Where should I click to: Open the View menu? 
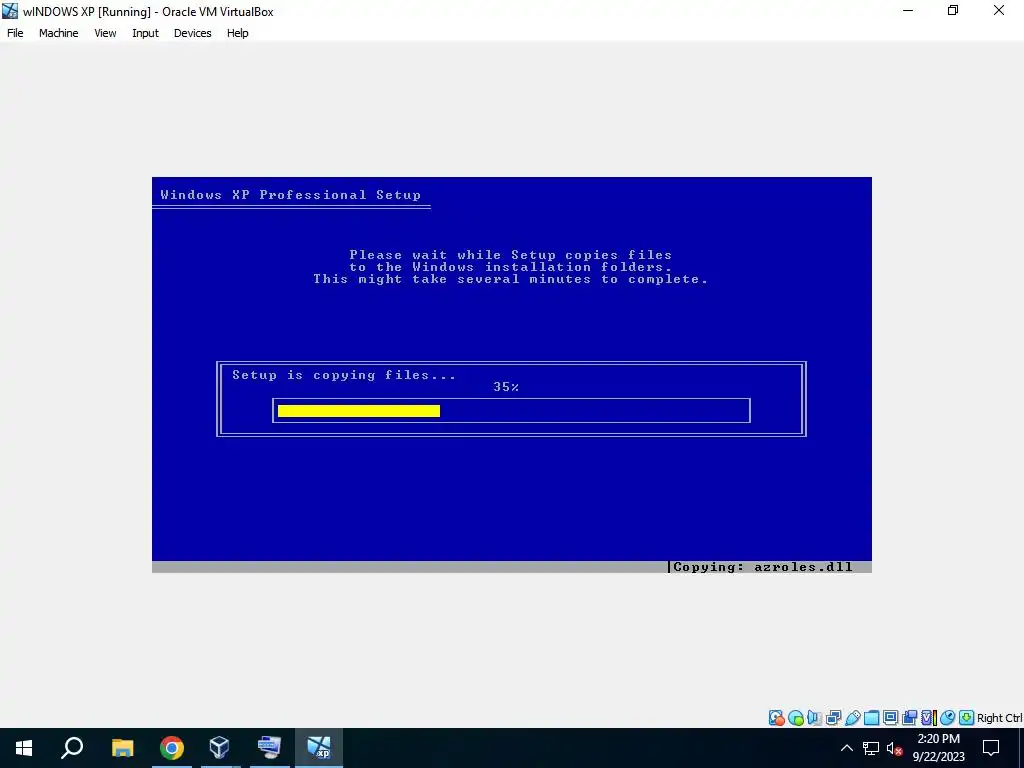click(x=105, y=33)
